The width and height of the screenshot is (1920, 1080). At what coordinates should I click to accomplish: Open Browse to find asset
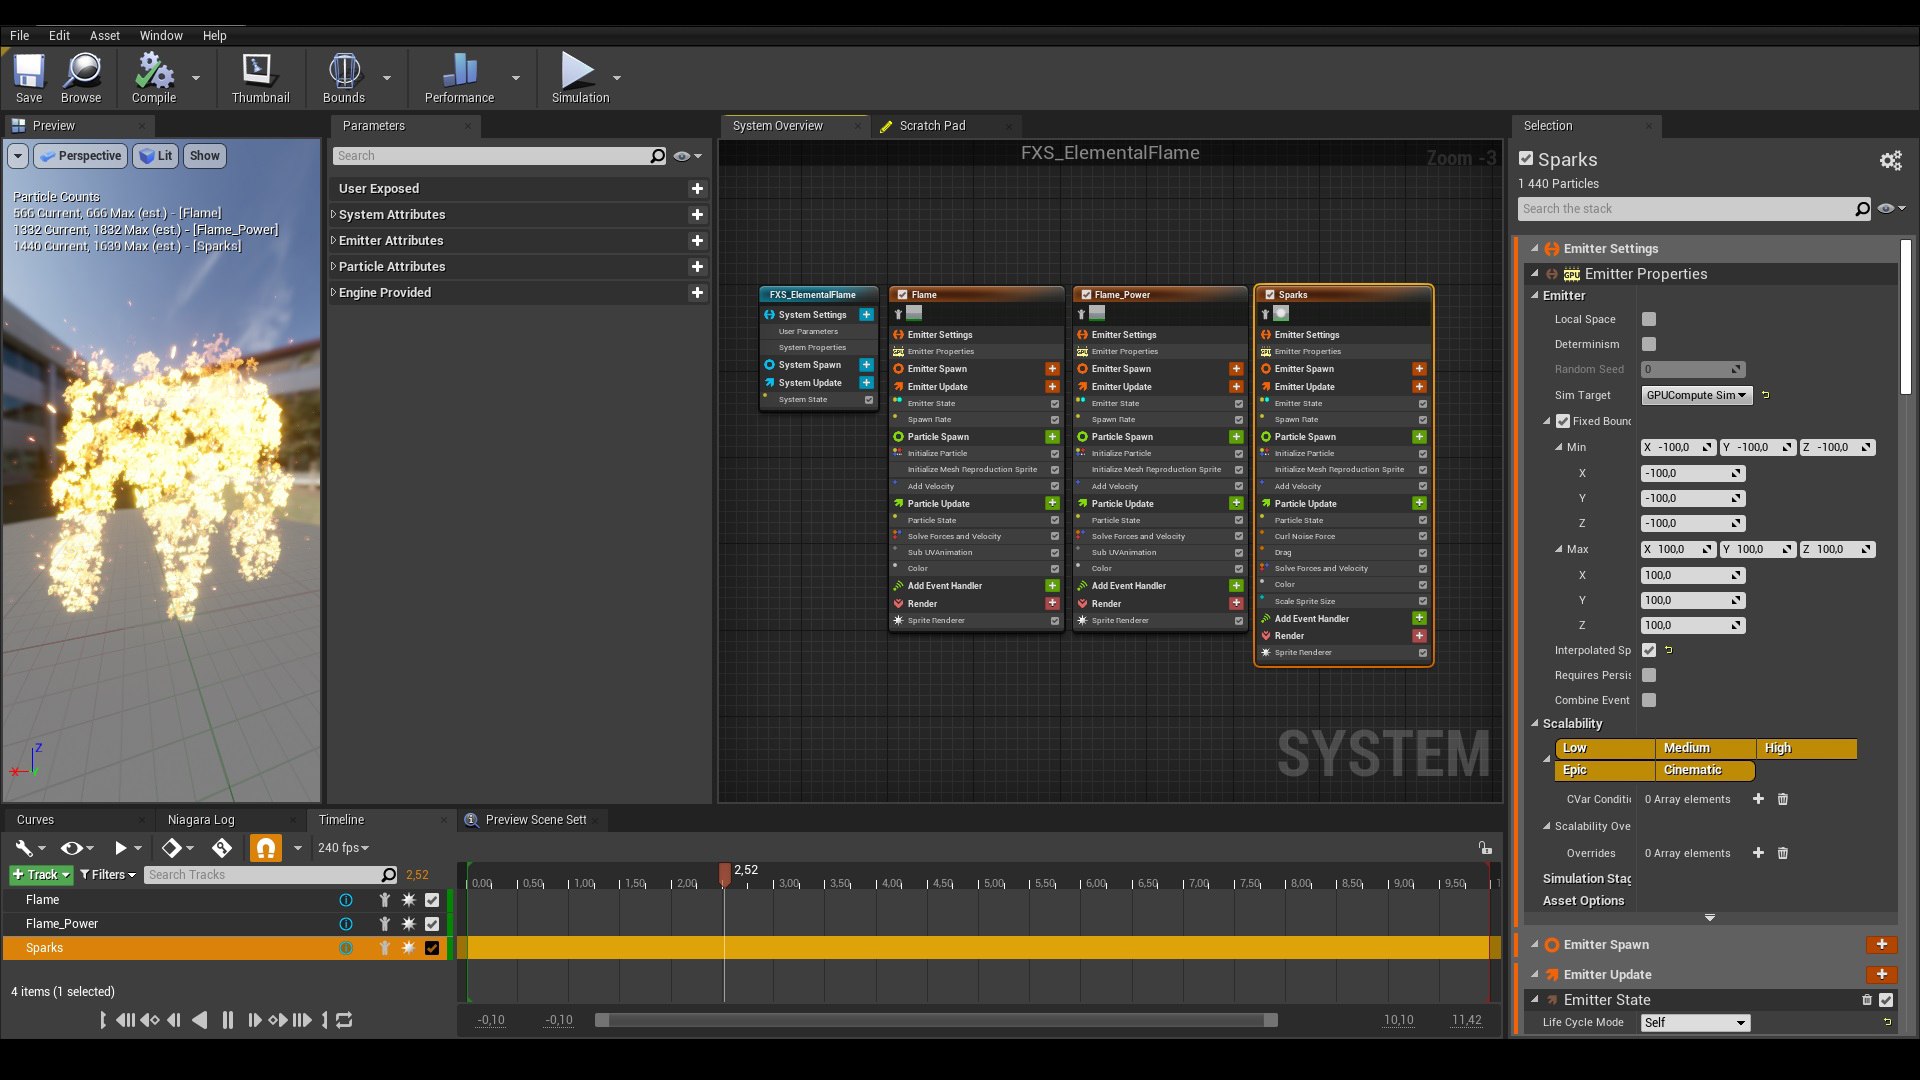coord(81,72)
